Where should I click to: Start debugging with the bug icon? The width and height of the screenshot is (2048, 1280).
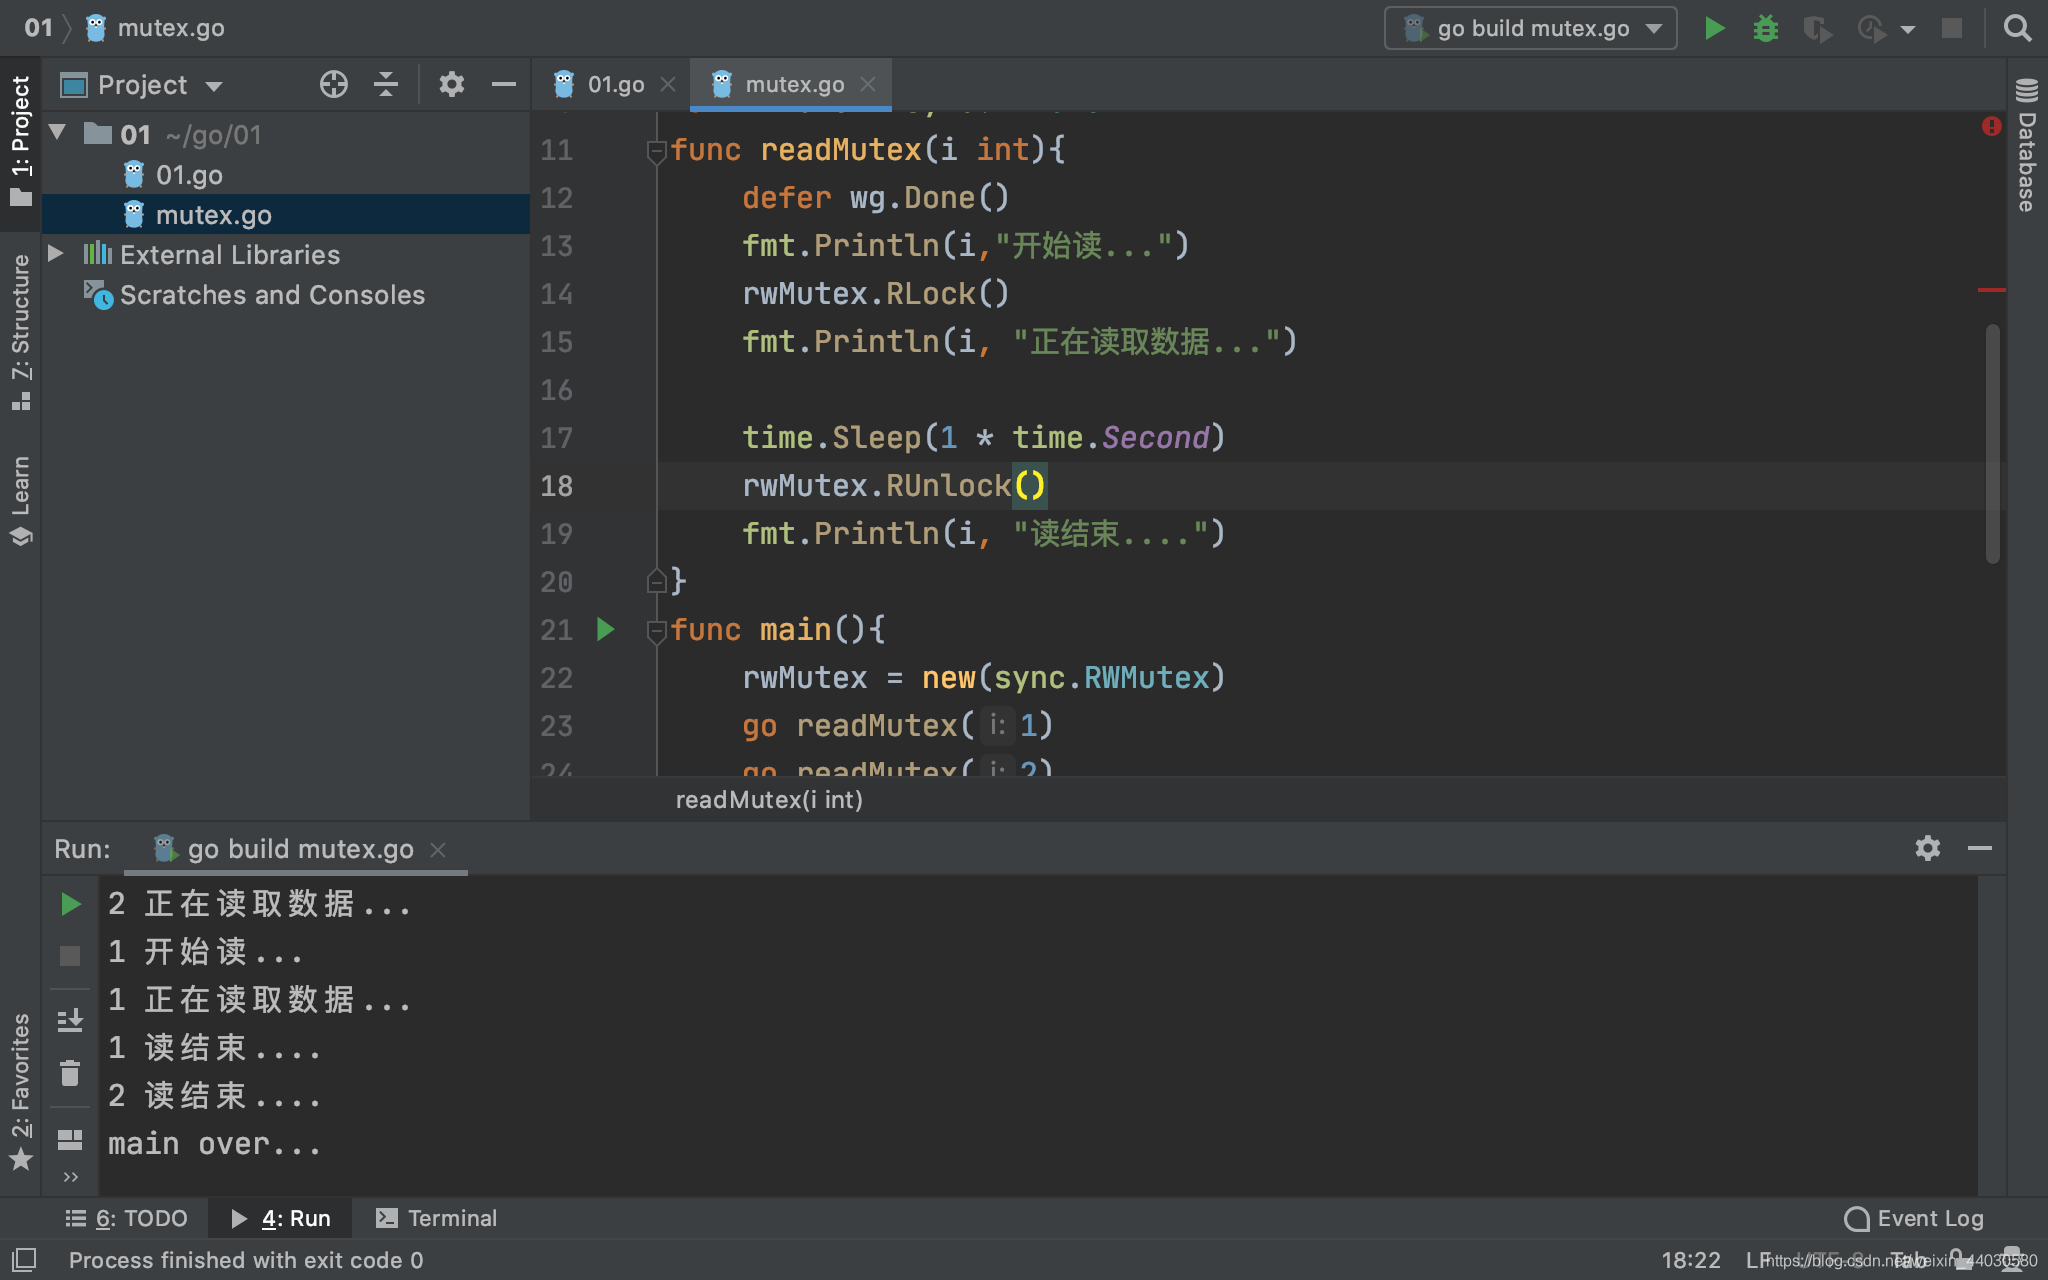[x=1766, y=28]
